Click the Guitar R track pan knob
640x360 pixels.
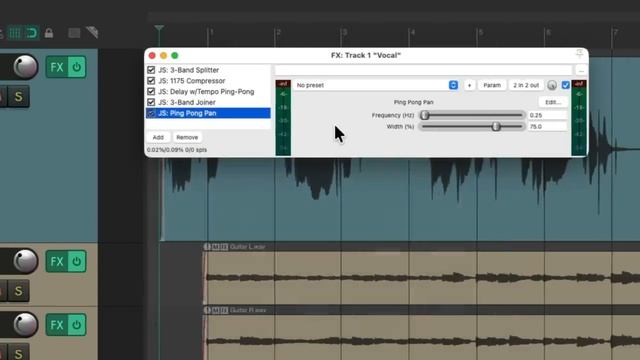(25, 324)
